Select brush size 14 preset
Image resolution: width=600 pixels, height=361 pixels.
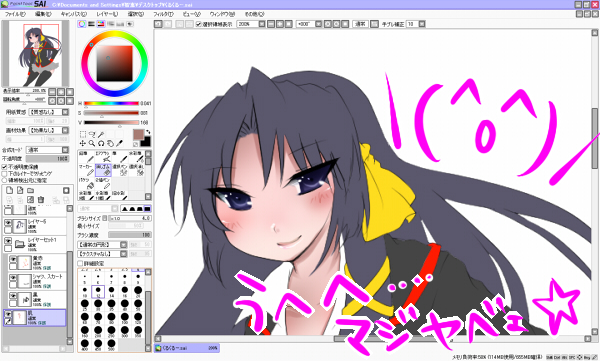(x=111, y=291)
